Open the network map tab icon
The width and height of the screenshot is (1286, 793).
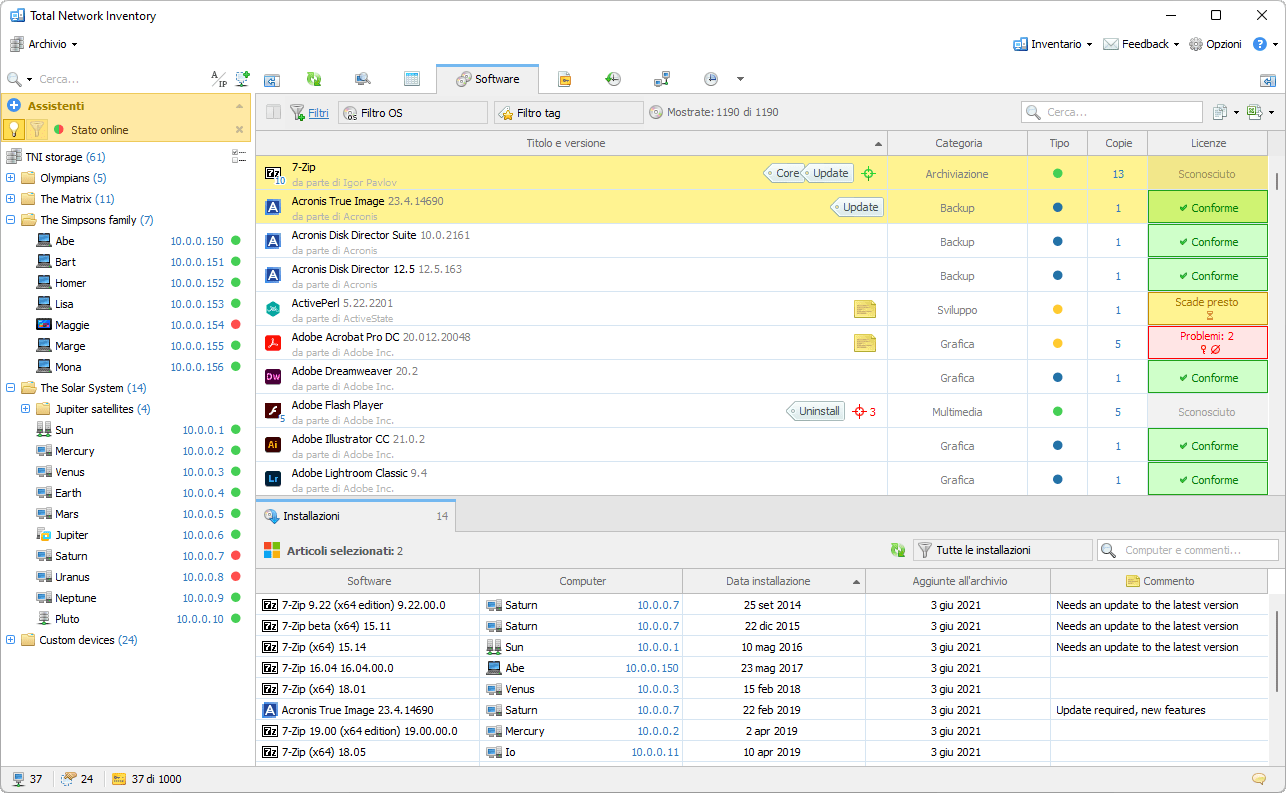[x=661, y=79]
